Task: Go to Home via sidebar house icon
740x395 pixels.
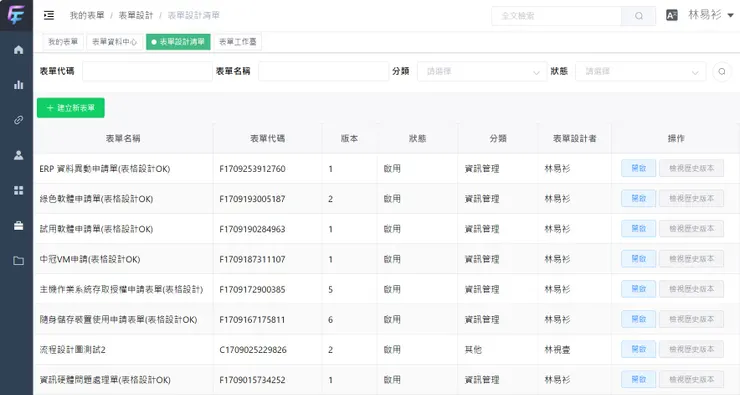Action: (x=18, y=50)
